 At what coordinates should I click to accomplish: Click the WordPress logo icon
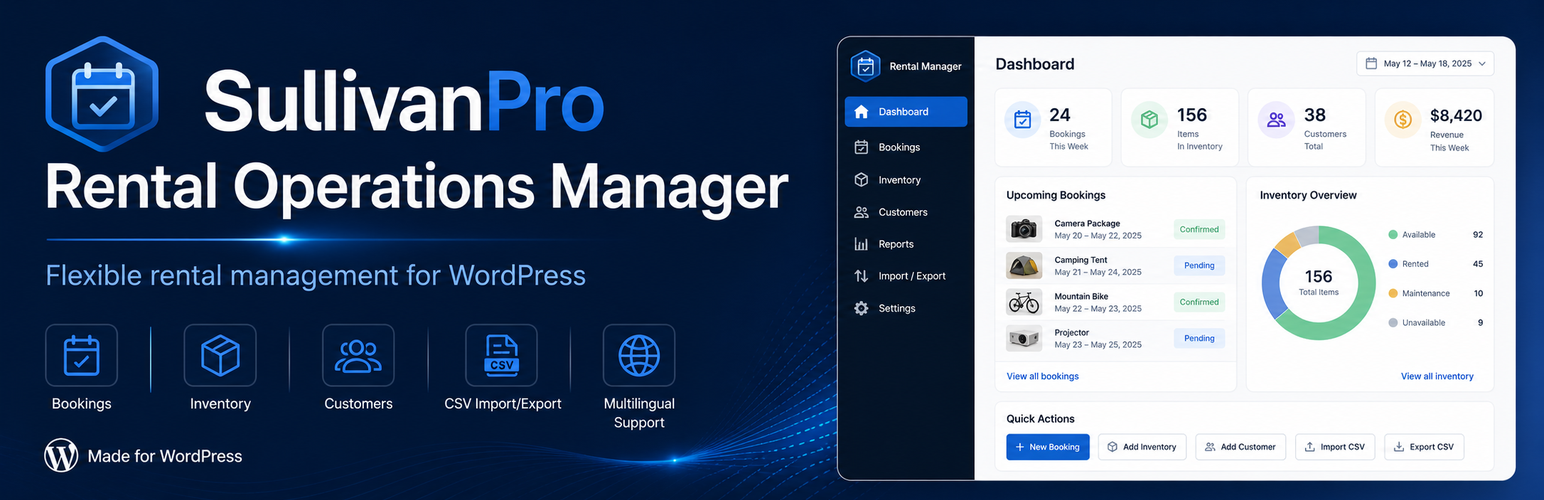pos(61,456)
